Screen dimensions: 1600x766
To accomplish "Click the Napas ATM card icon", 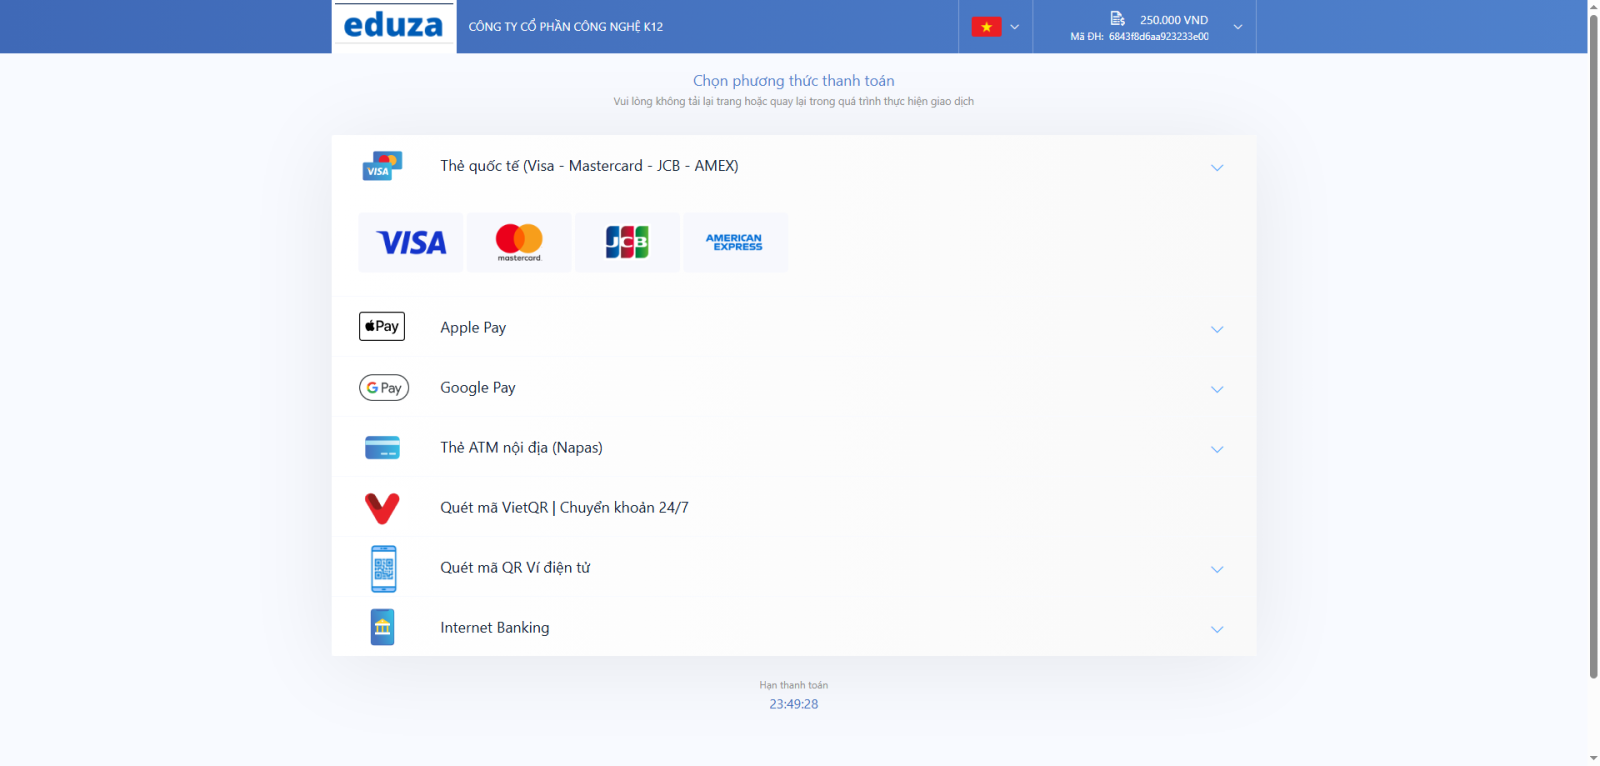I will click(382, 447).
